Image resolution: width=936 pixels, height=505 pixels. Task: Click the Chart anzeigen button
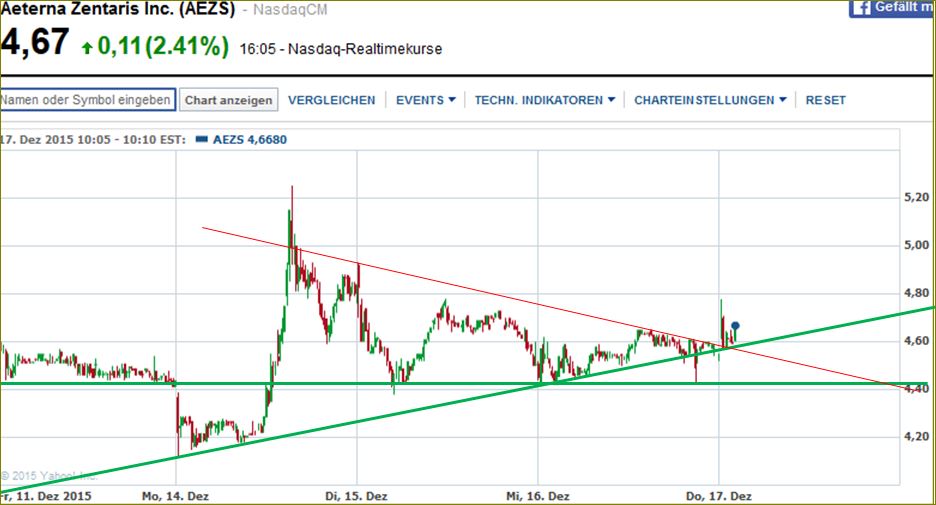pyautogui.click(x=229, y=100)
